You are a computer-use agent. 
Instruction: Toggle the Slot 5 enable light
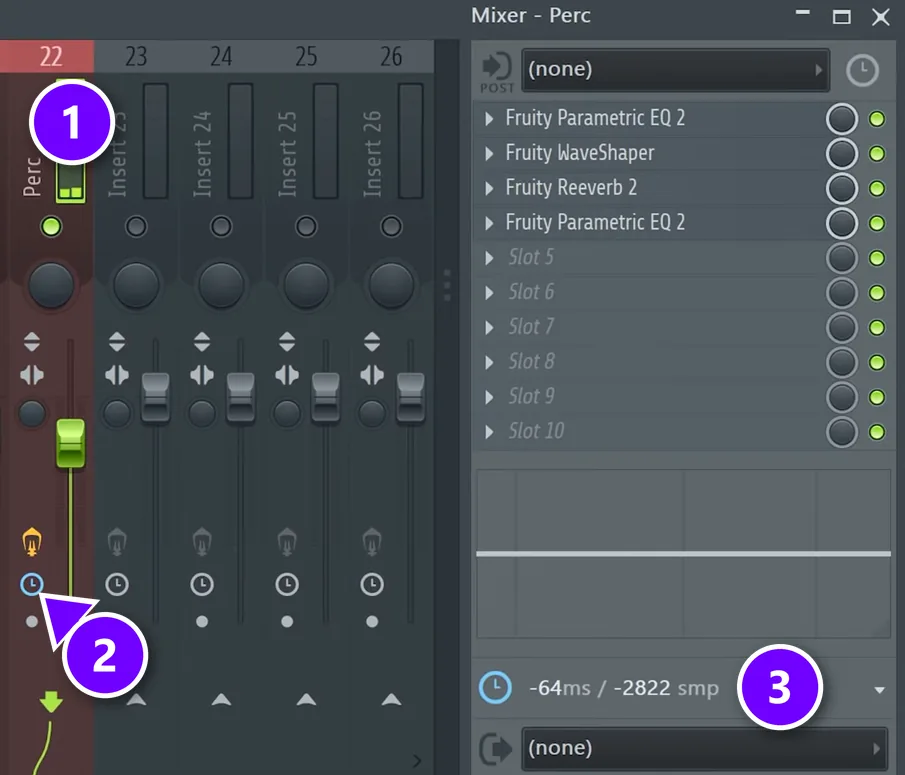coord(877,258)
